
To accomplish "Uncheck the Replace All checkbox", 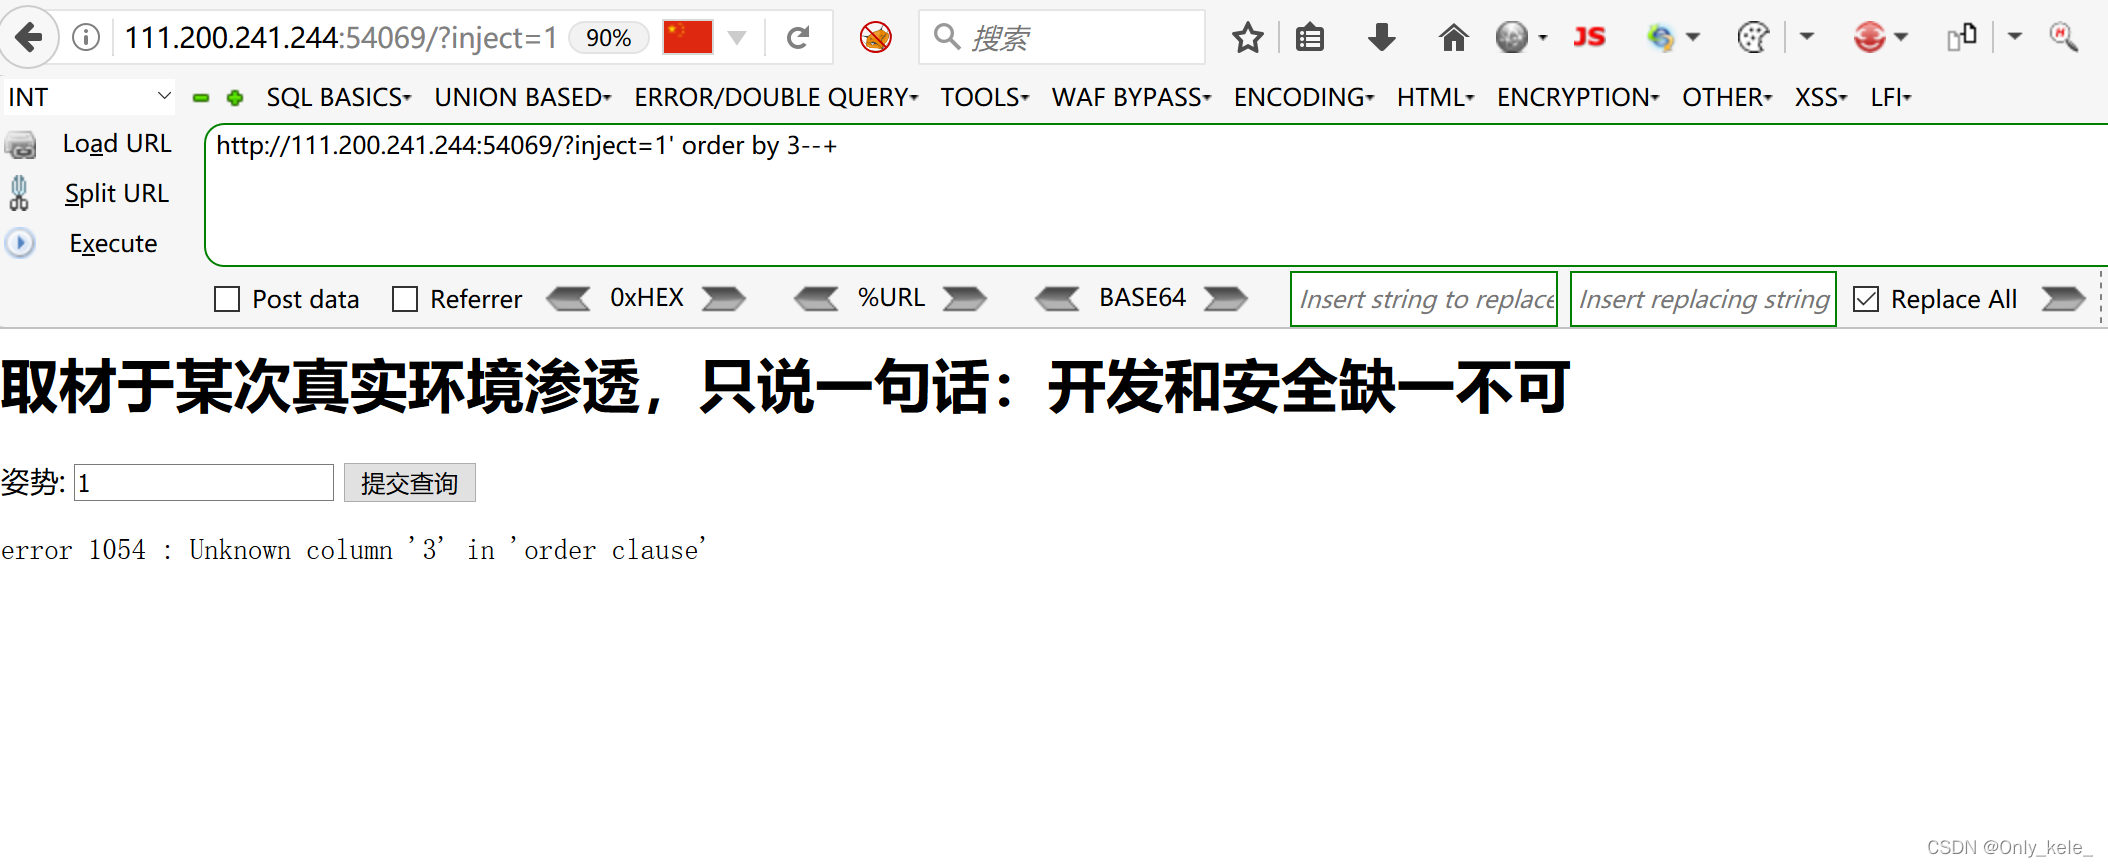I will tap(1866, 299).
